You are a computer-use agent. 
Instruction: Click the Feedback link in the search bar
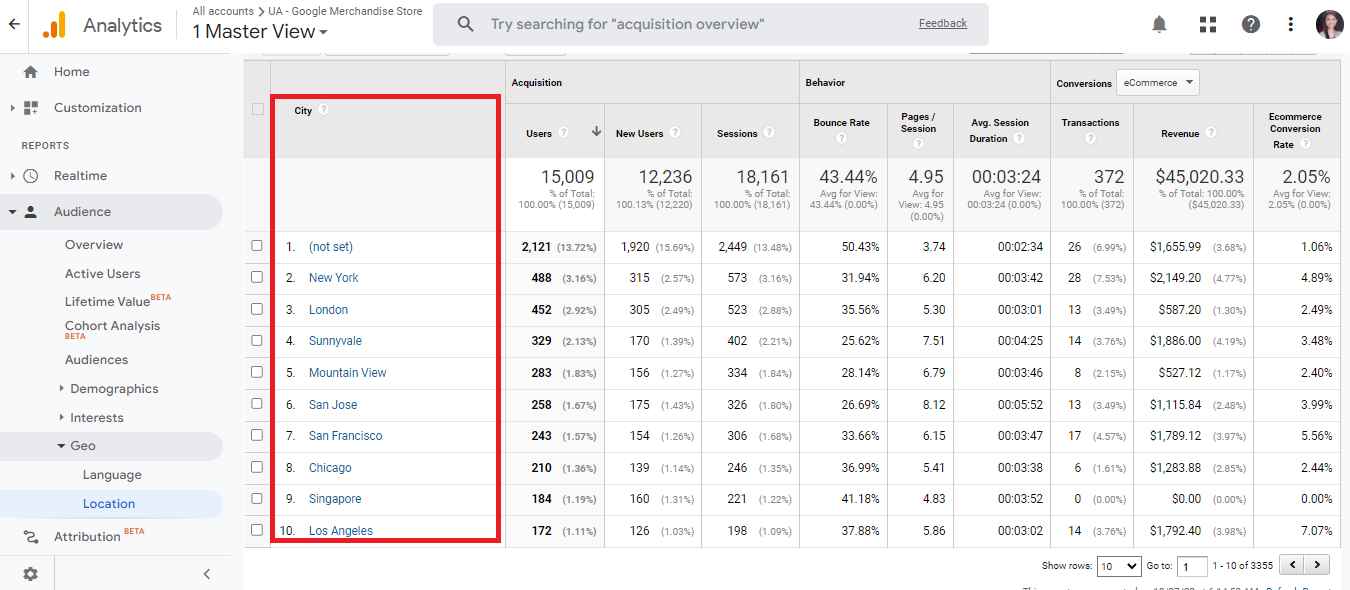[941, 21]
